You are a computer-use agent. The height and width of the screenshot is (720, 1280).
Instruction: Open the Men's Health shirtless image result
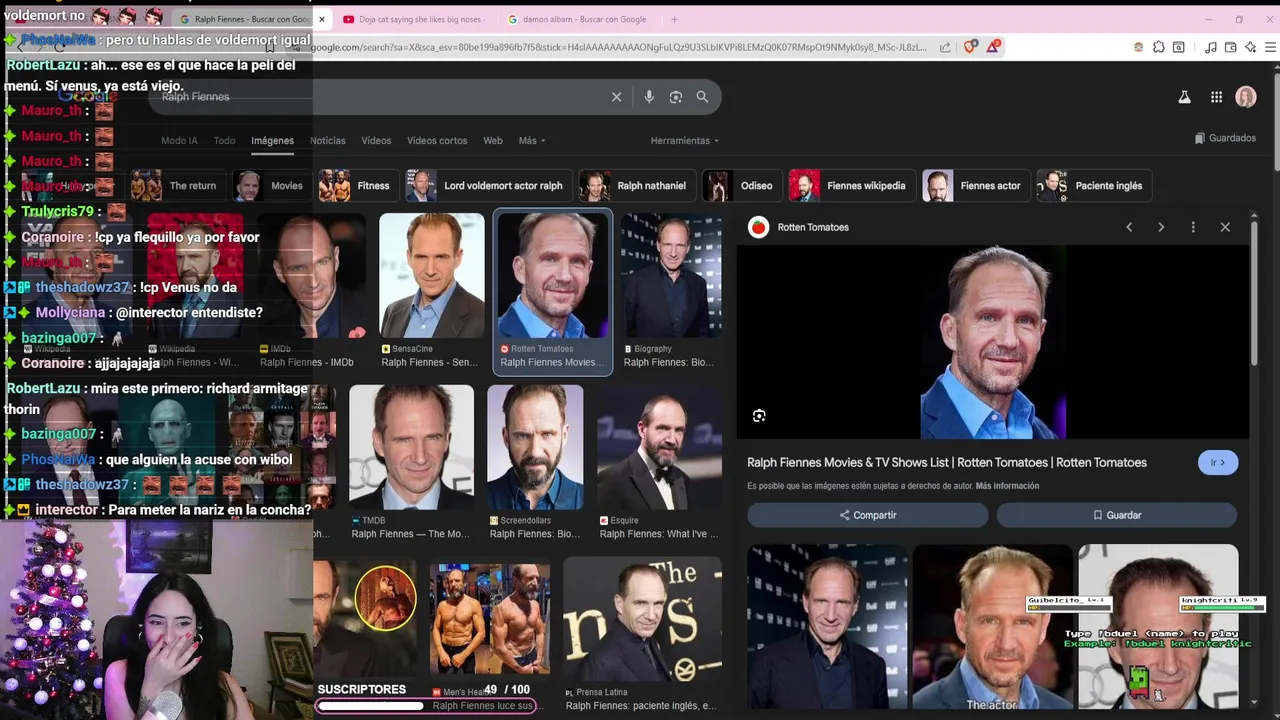490,619
